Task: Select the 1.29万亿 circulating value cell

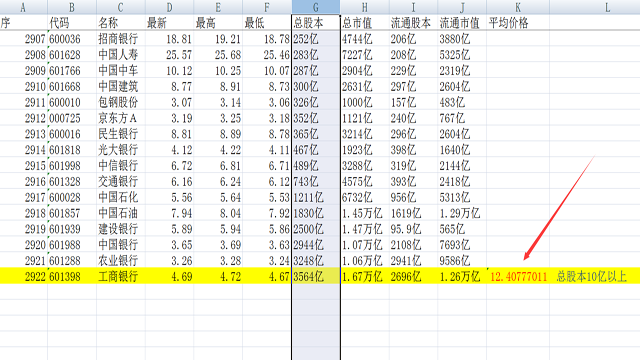Action: click(x=462, y=213)
